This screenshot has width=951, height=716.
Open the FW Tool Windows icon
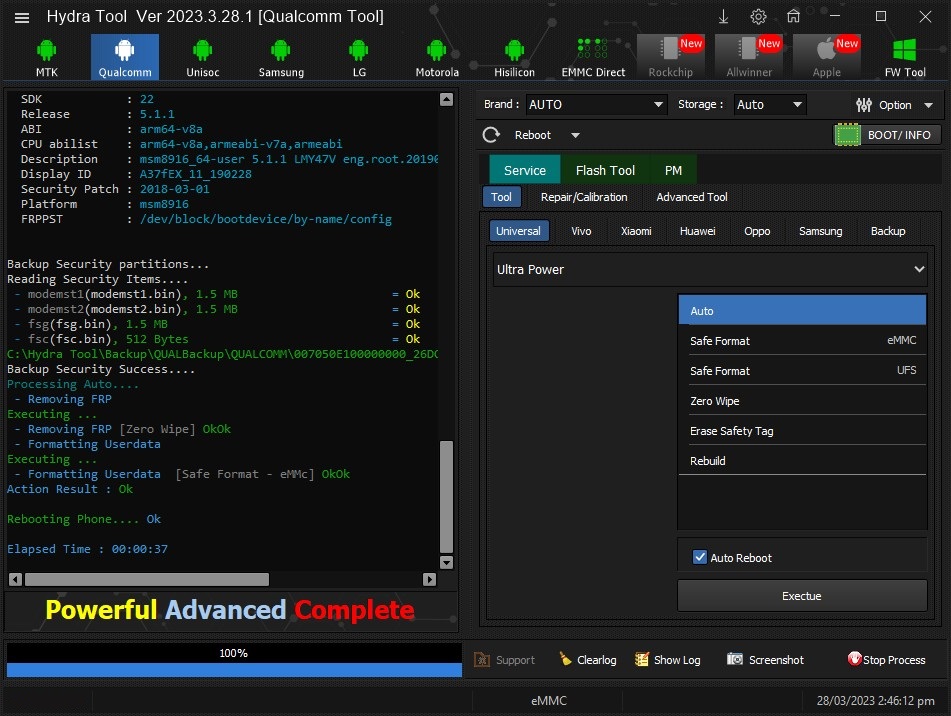[x=904, y=50]
